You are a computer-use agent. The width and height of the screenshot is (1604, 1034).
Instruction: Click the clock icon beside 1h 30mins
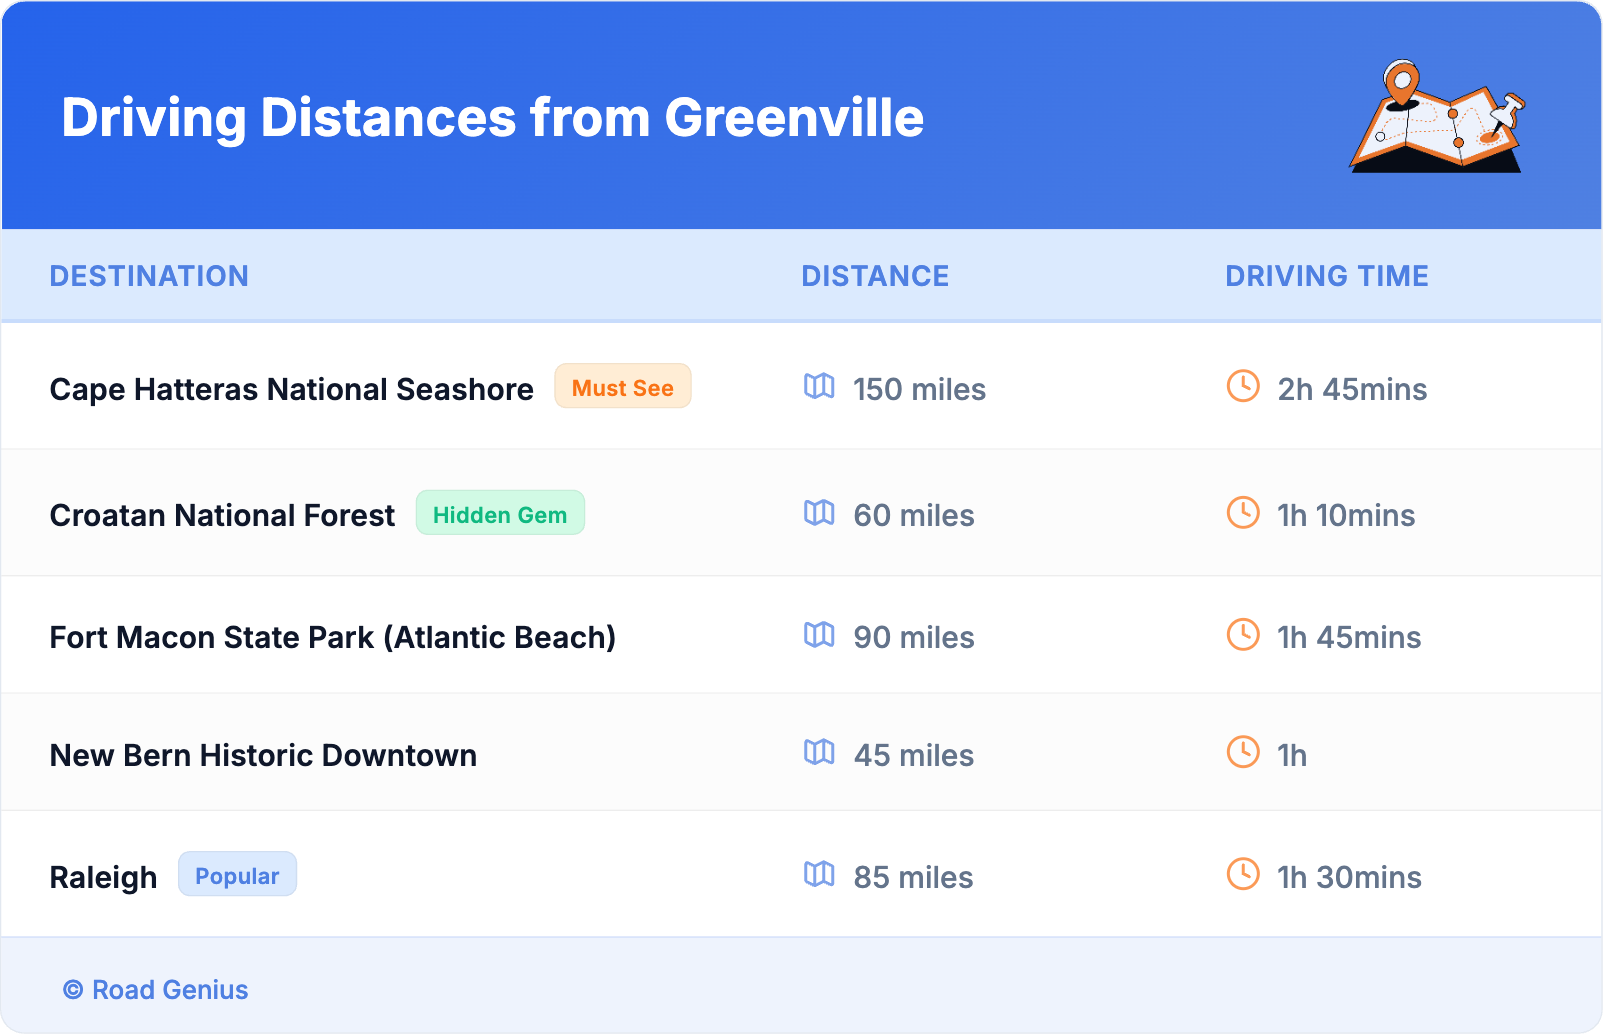[1243, 875]
